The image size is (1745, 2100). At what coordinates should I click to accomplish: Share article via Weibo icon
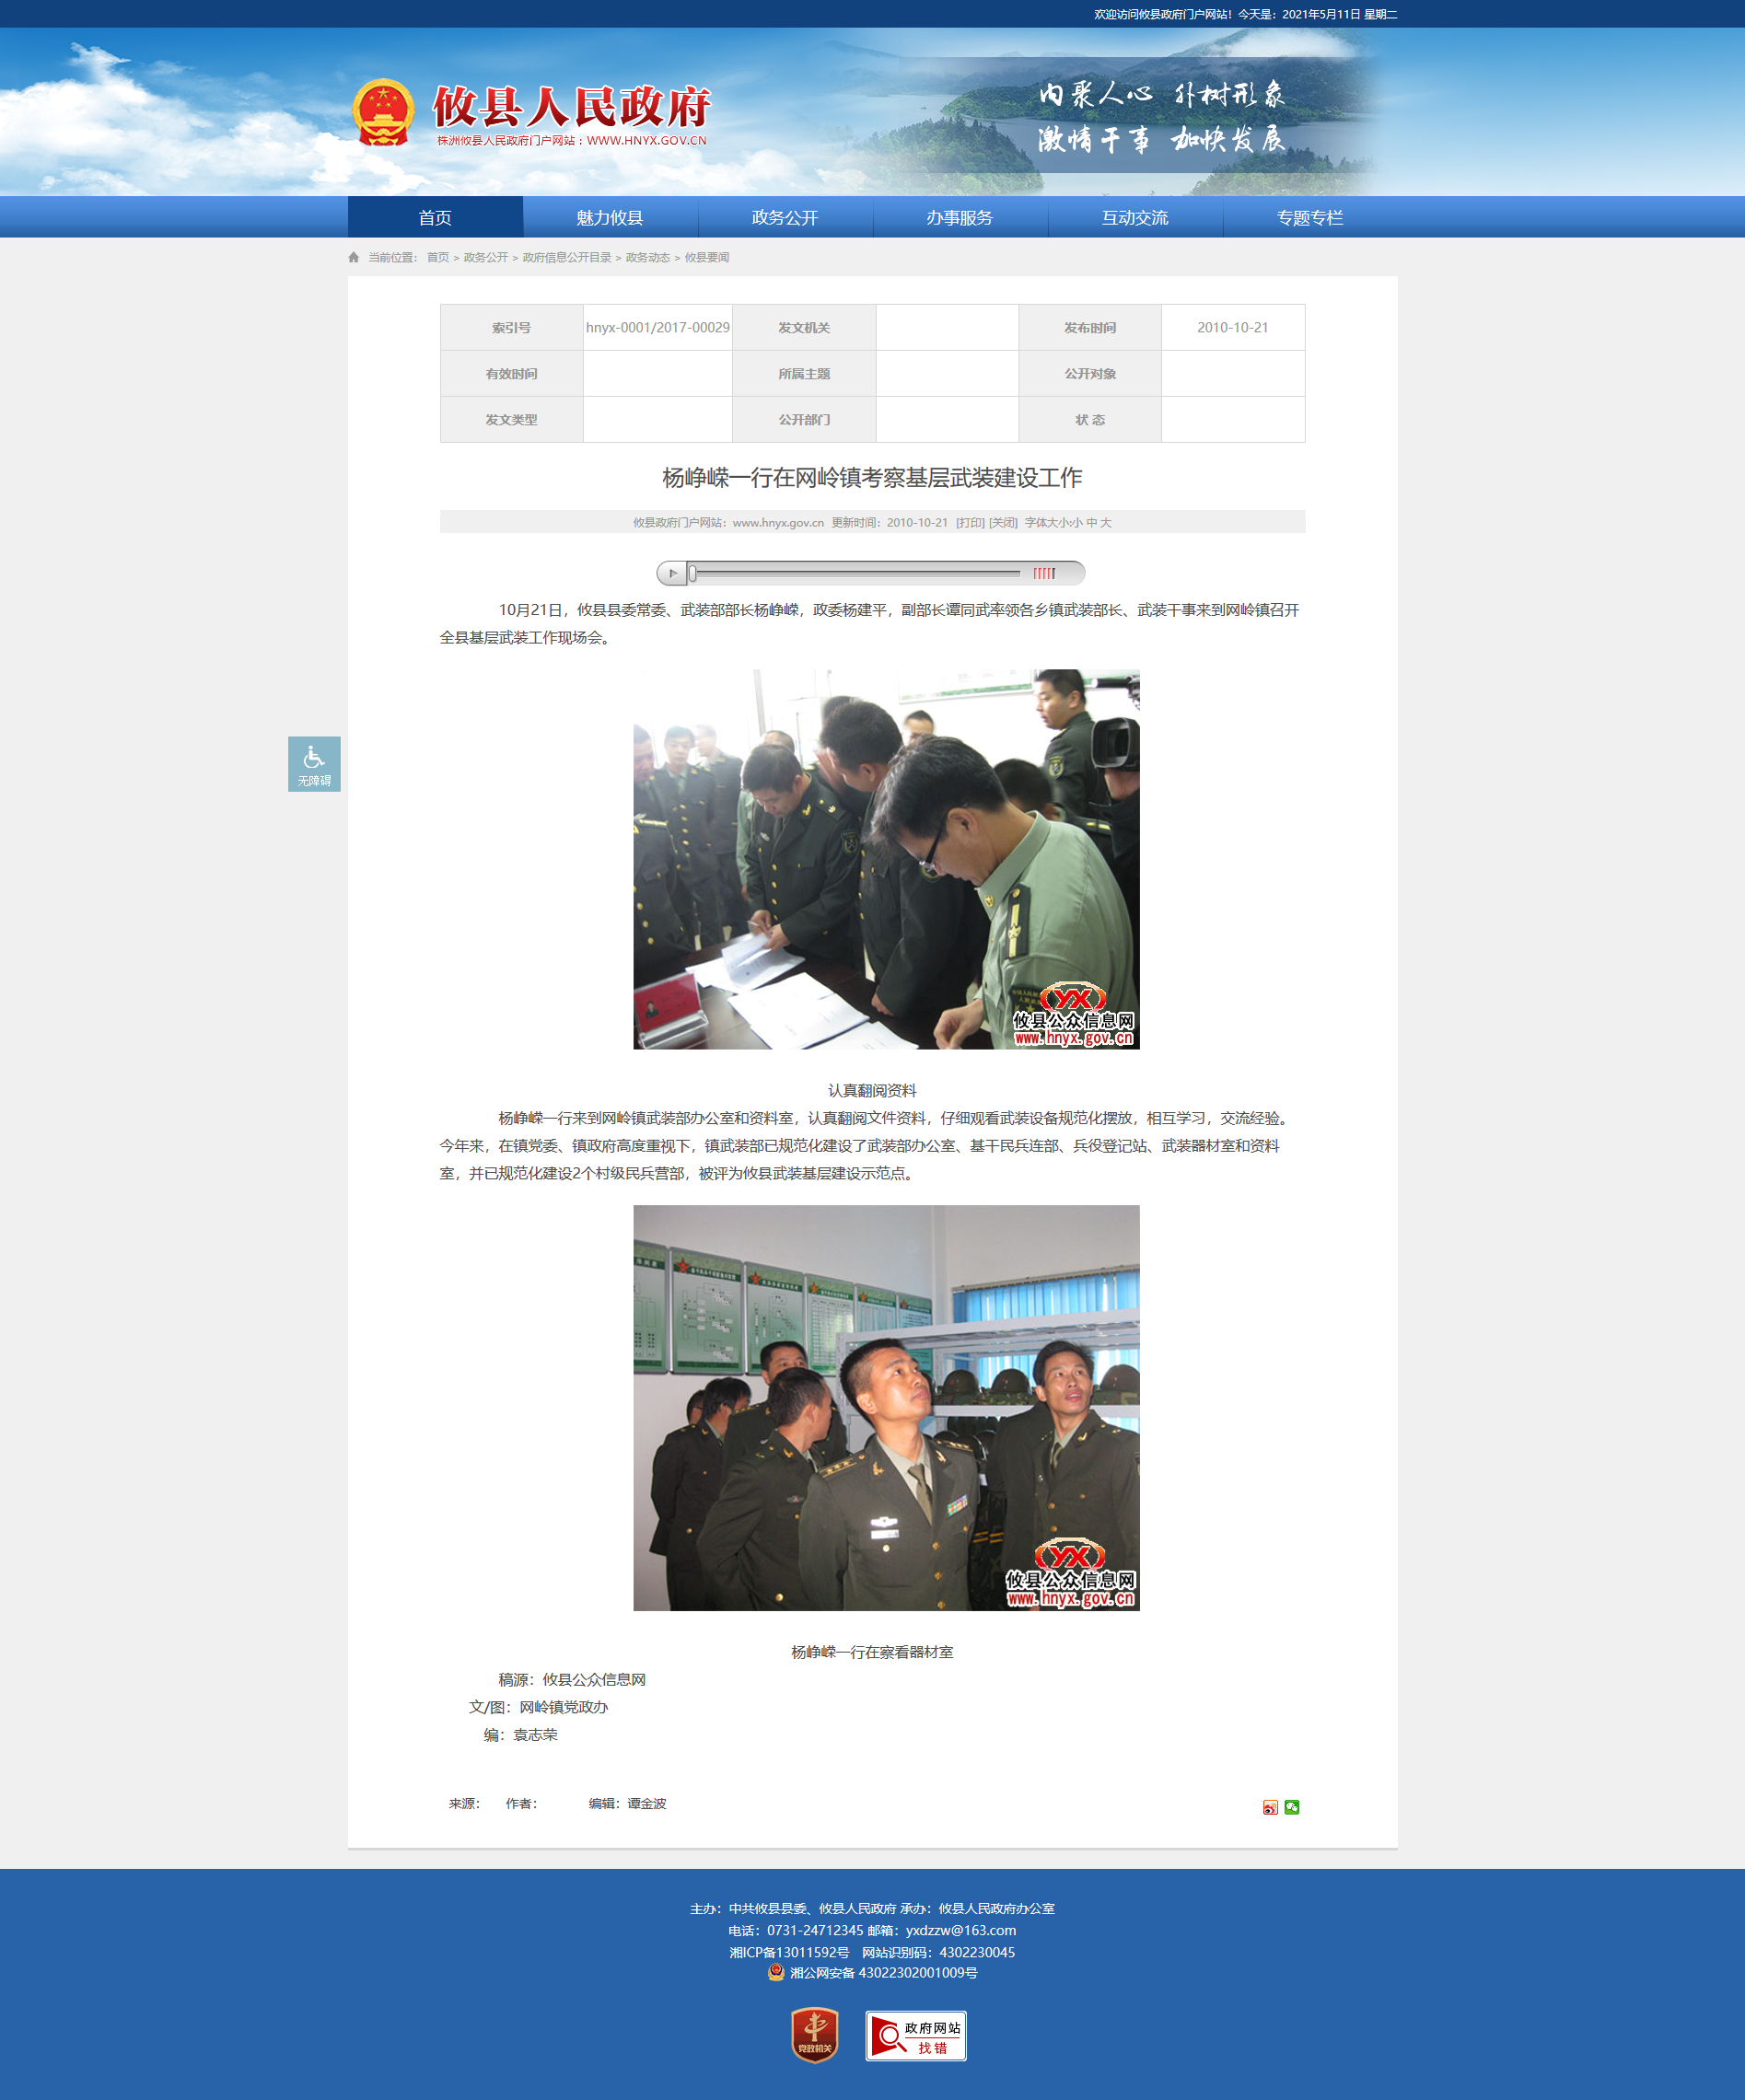(x=1270, y=1807)
